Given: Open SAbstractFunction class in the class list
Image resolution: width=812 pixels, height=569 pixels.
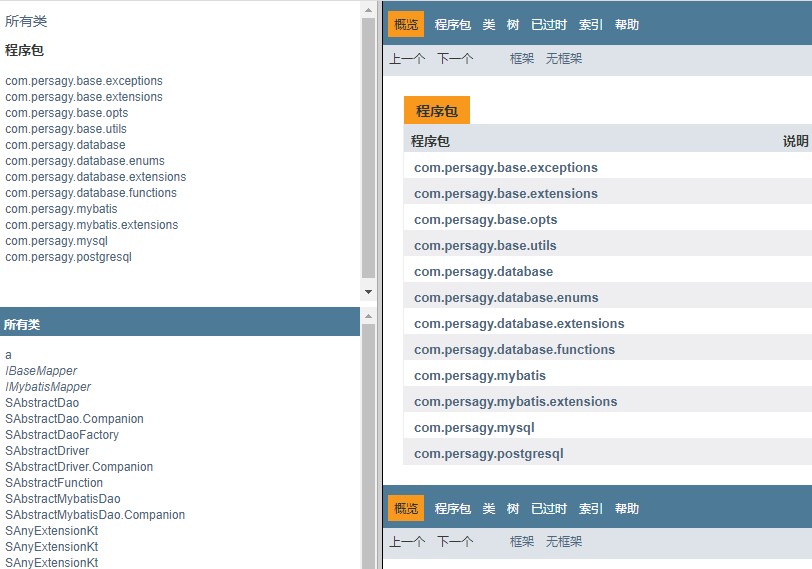Looking at the screenshot, I should point(54,483).
